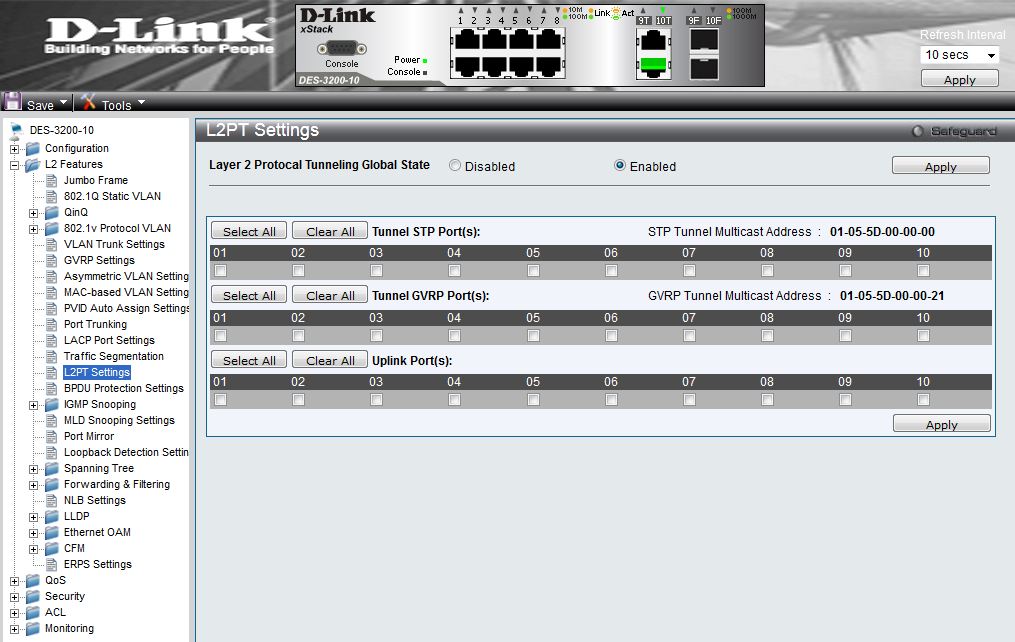Screen dimensions: 1015x642
Task: Click the Save floppy disk icon
Action: coord(13,102)
